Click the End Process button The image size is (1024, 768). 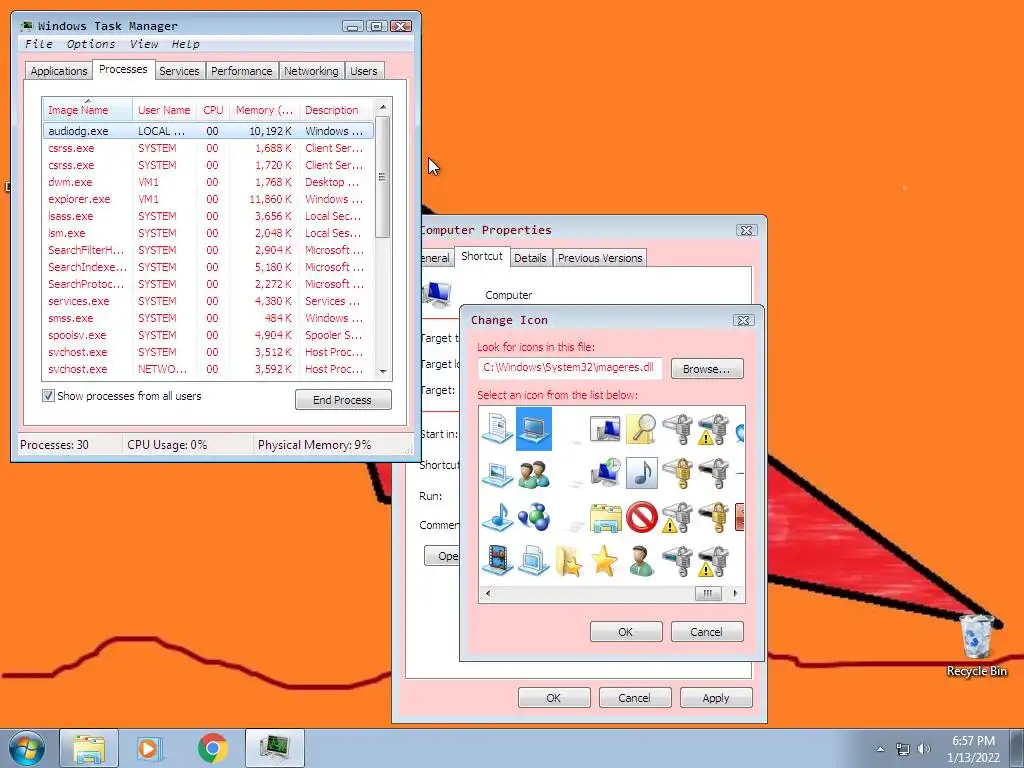pyautogui.click(x=343, y=400)
